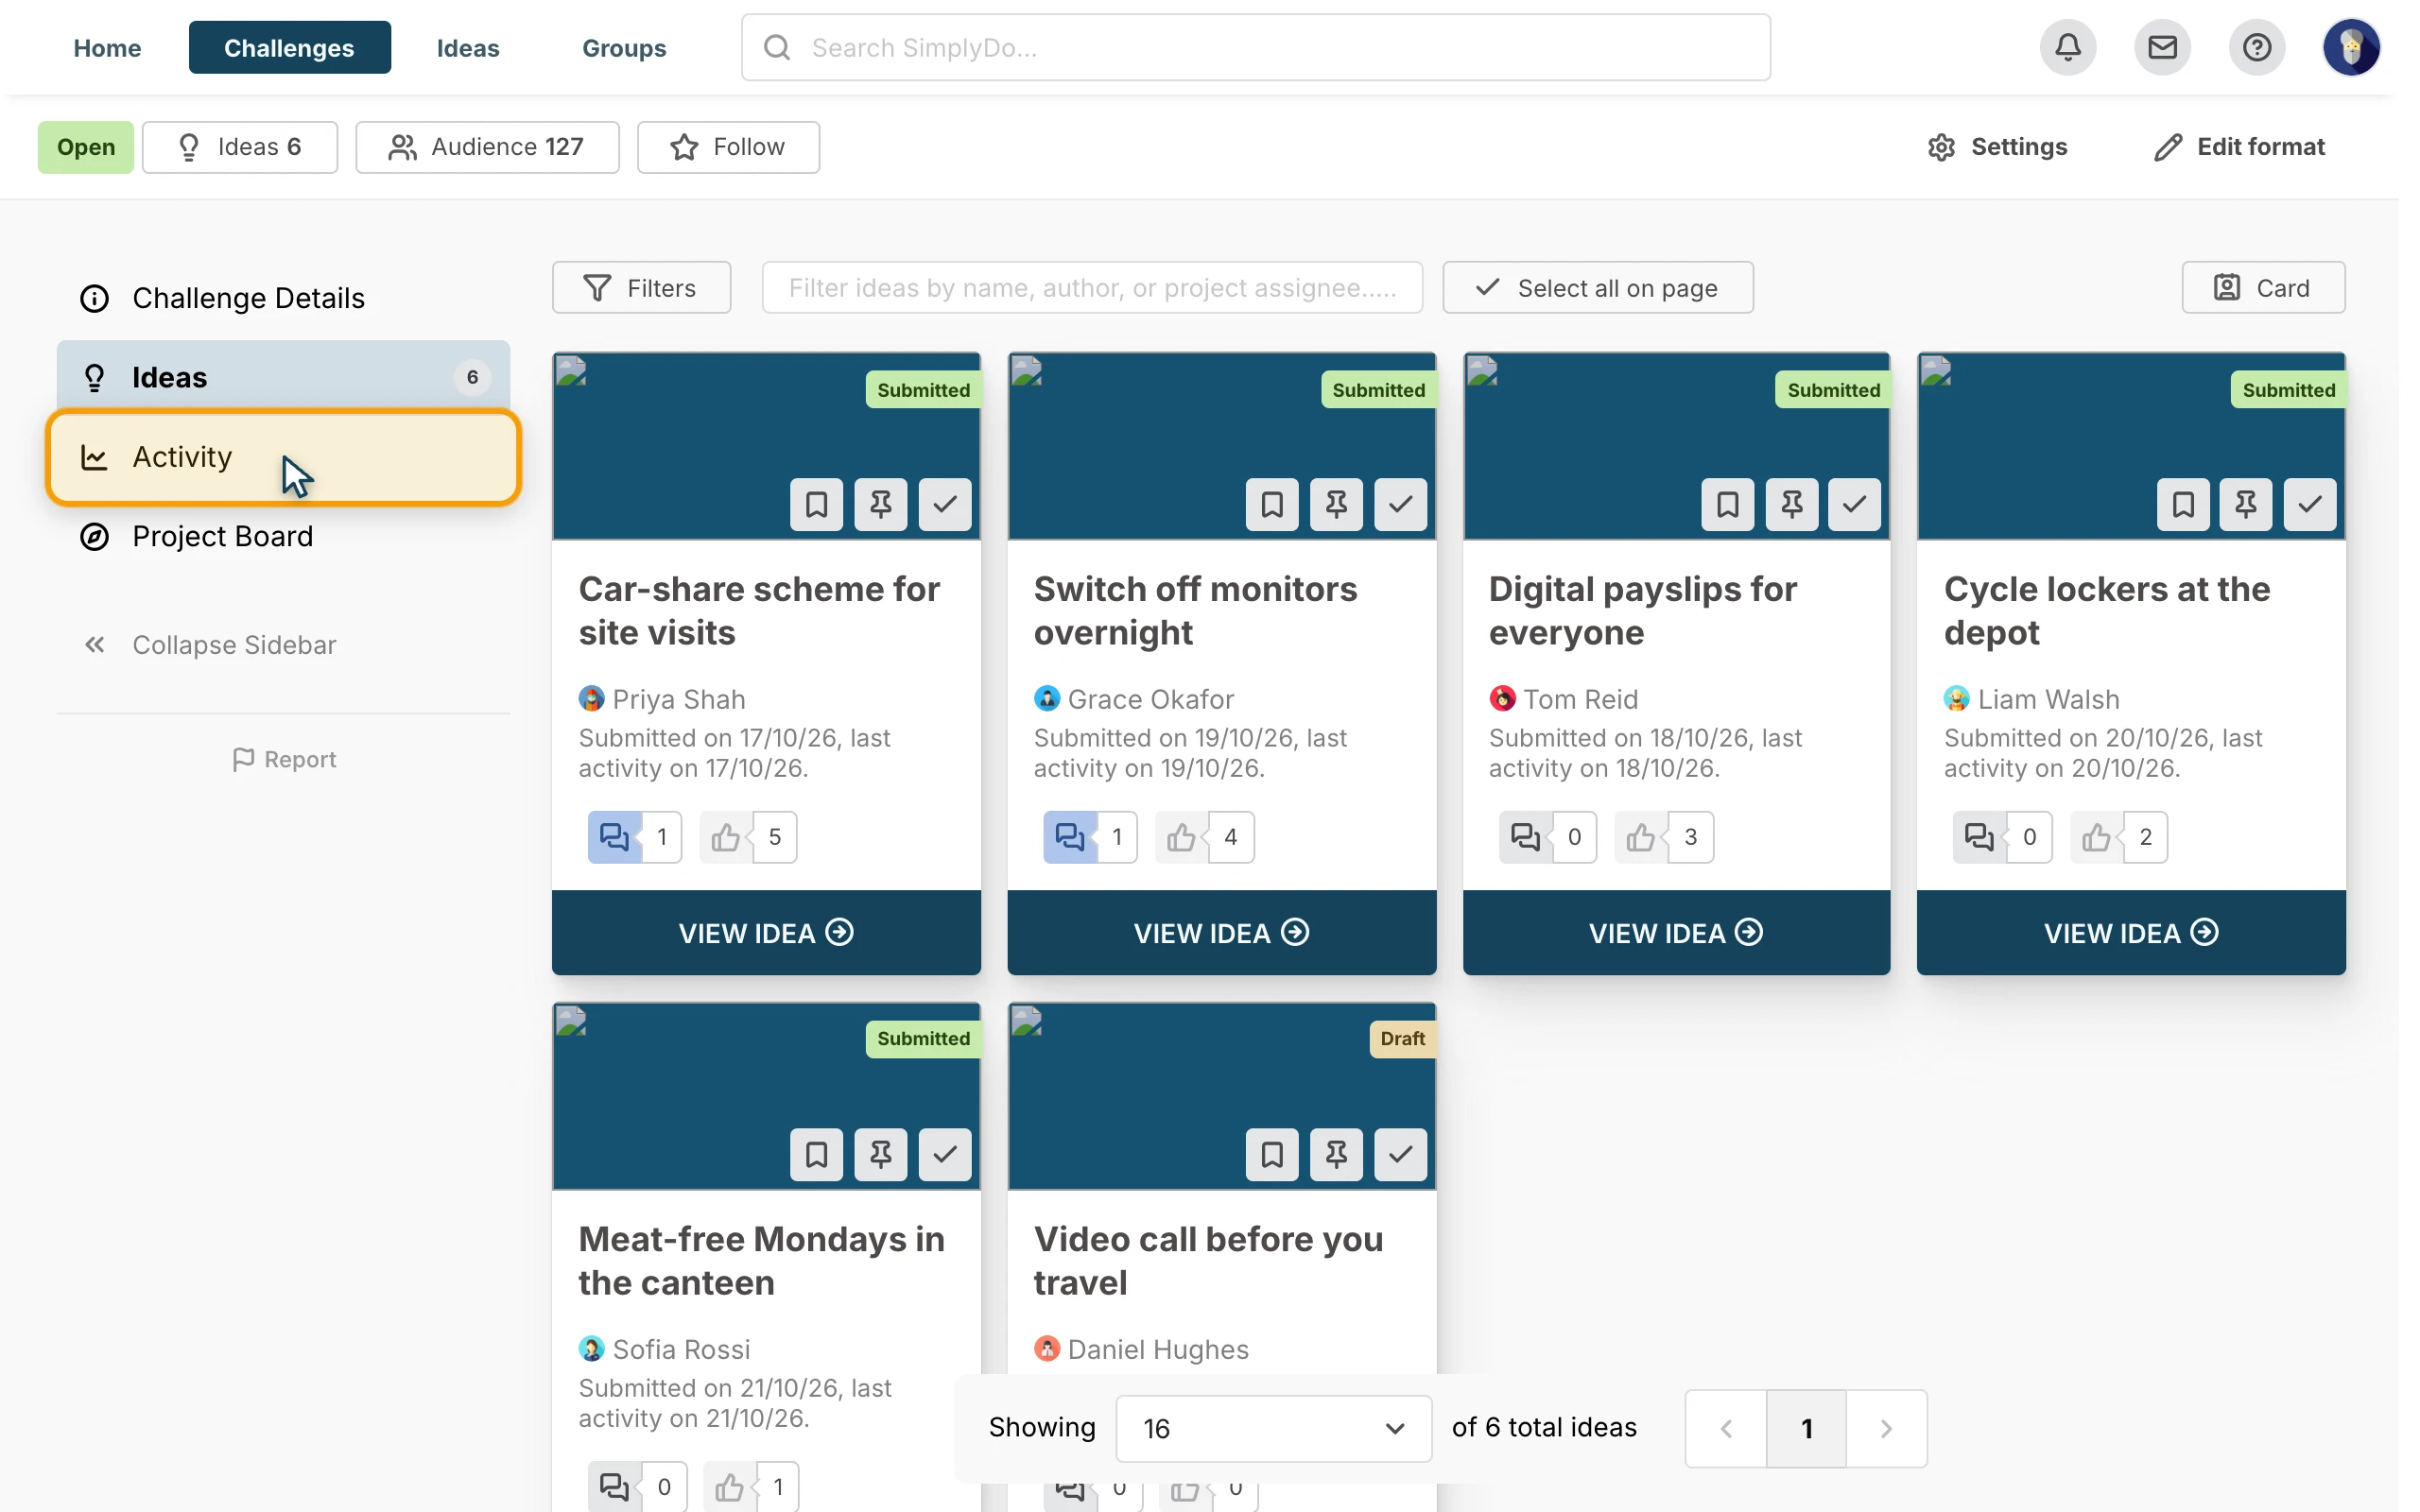Bookmark the Video call before you travel idea
Viewport: 2420px width, 1512px height.
click(x=1272, y=1155)
